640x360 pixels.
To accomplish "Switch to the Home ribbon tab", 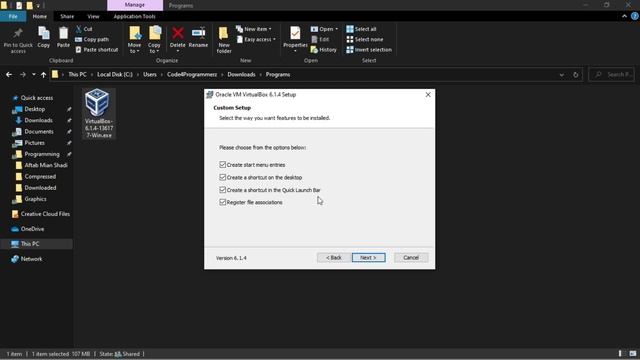I will pyautogui.click(x=40, y=16).
